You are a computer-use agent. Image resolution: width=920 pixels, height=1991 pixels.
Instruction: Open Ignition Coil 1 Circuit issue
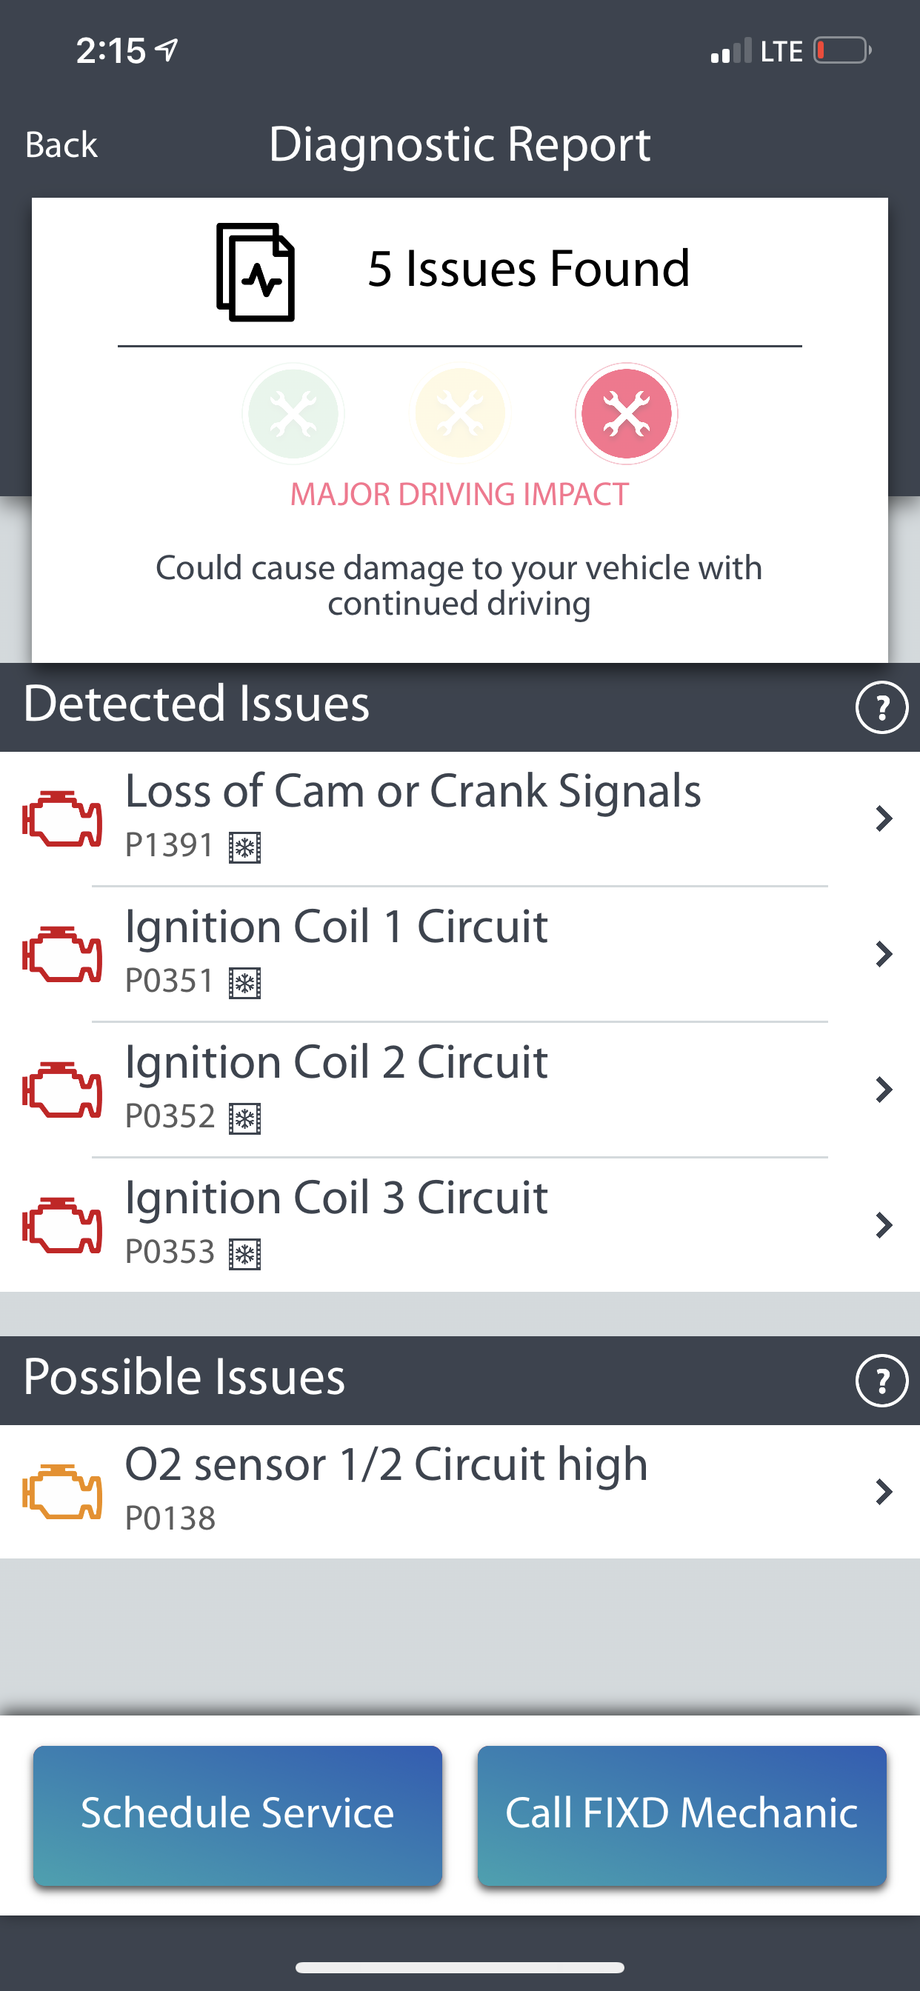coord(336,927)
